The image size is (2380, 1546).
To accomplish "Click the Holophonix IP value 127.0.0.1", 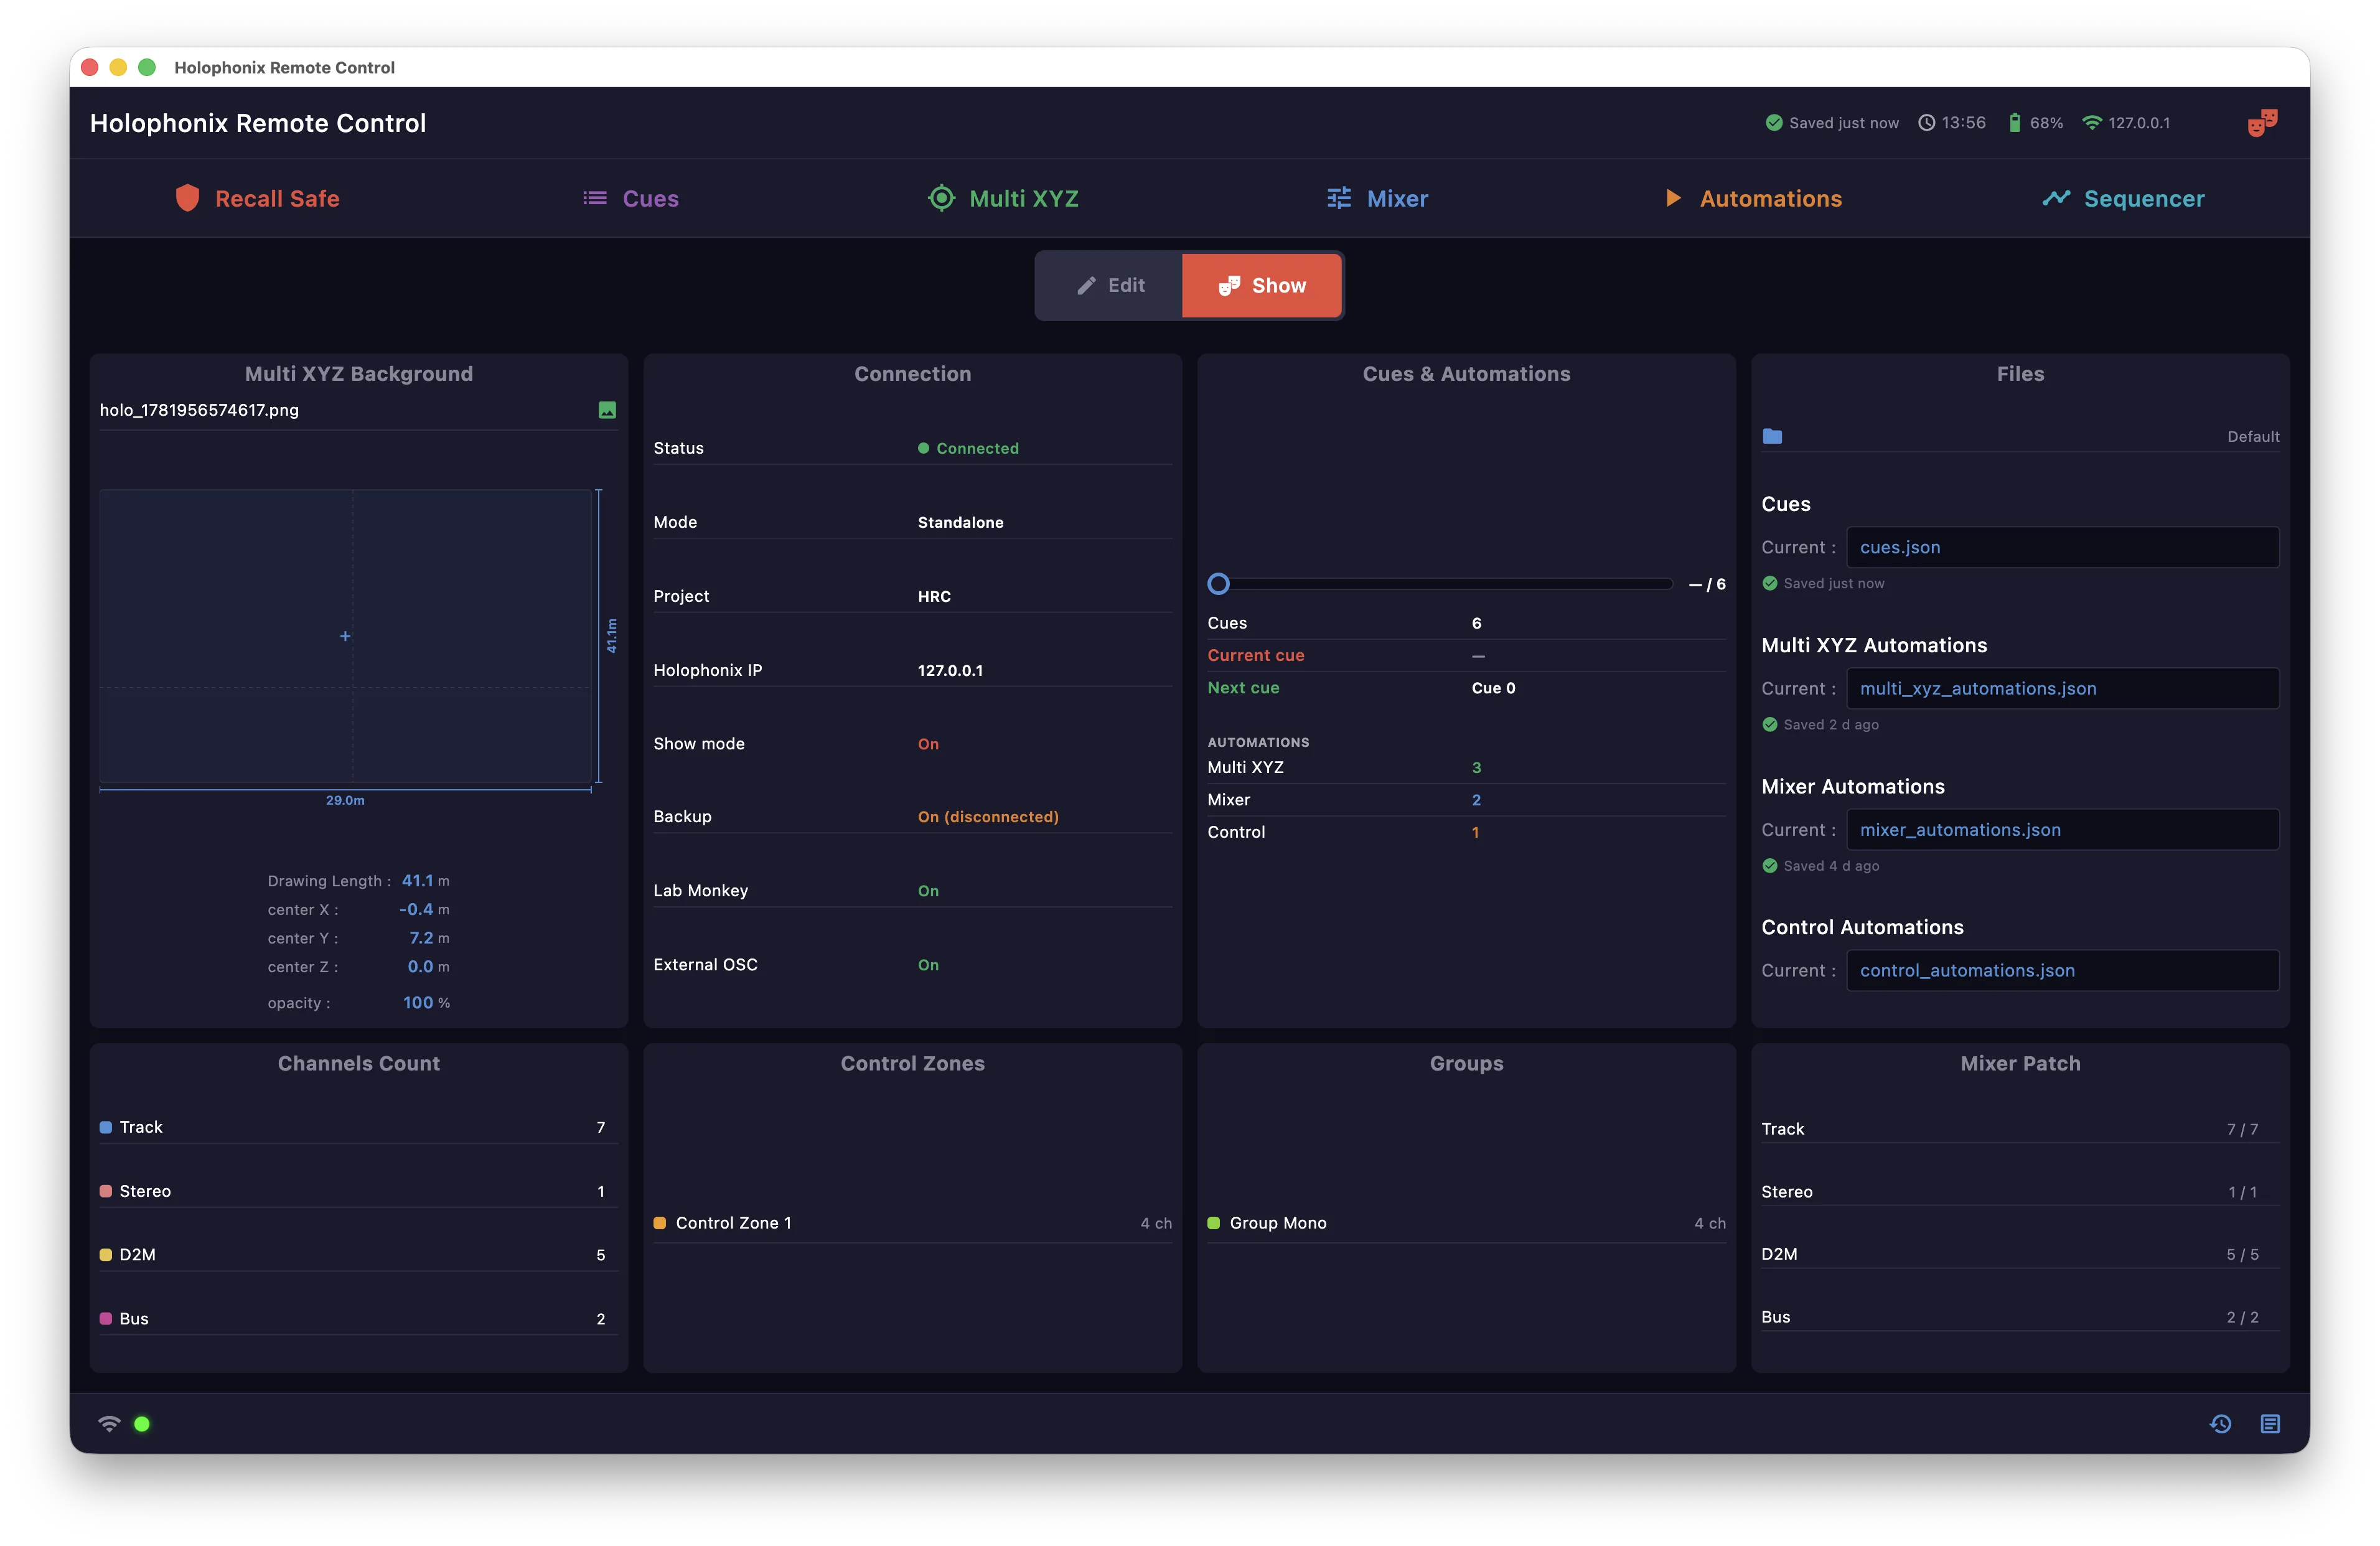I will pyautogui.click(x=950, y=670).
